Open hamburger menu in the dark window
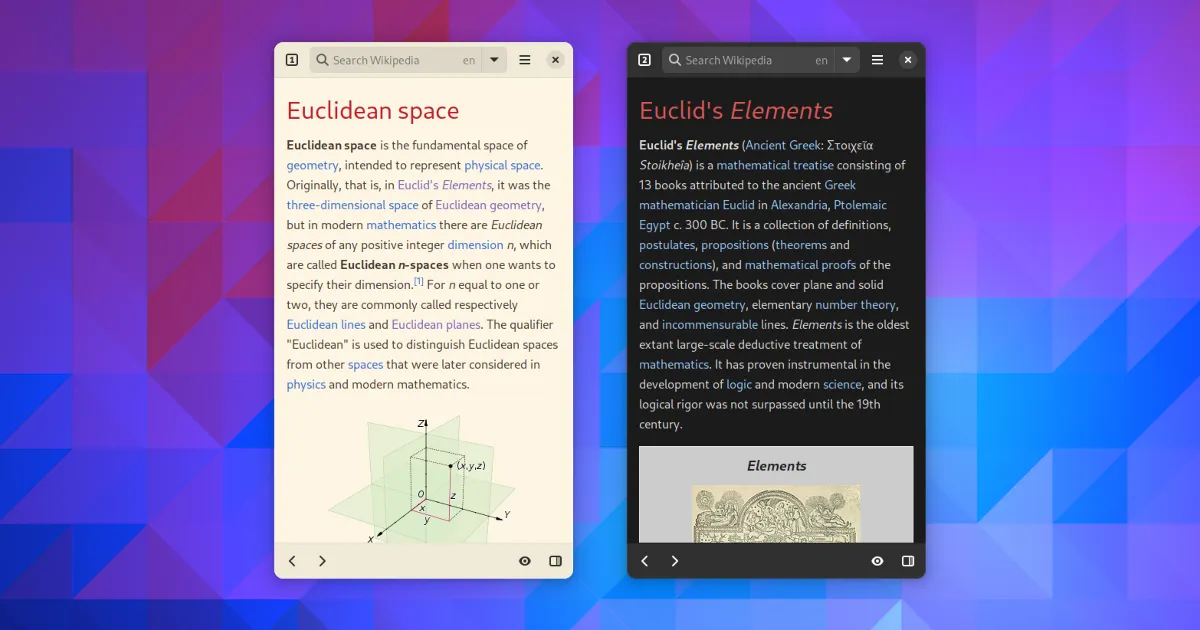The width and height of the screenshot is (1200, 630). (x=877, y=60)
